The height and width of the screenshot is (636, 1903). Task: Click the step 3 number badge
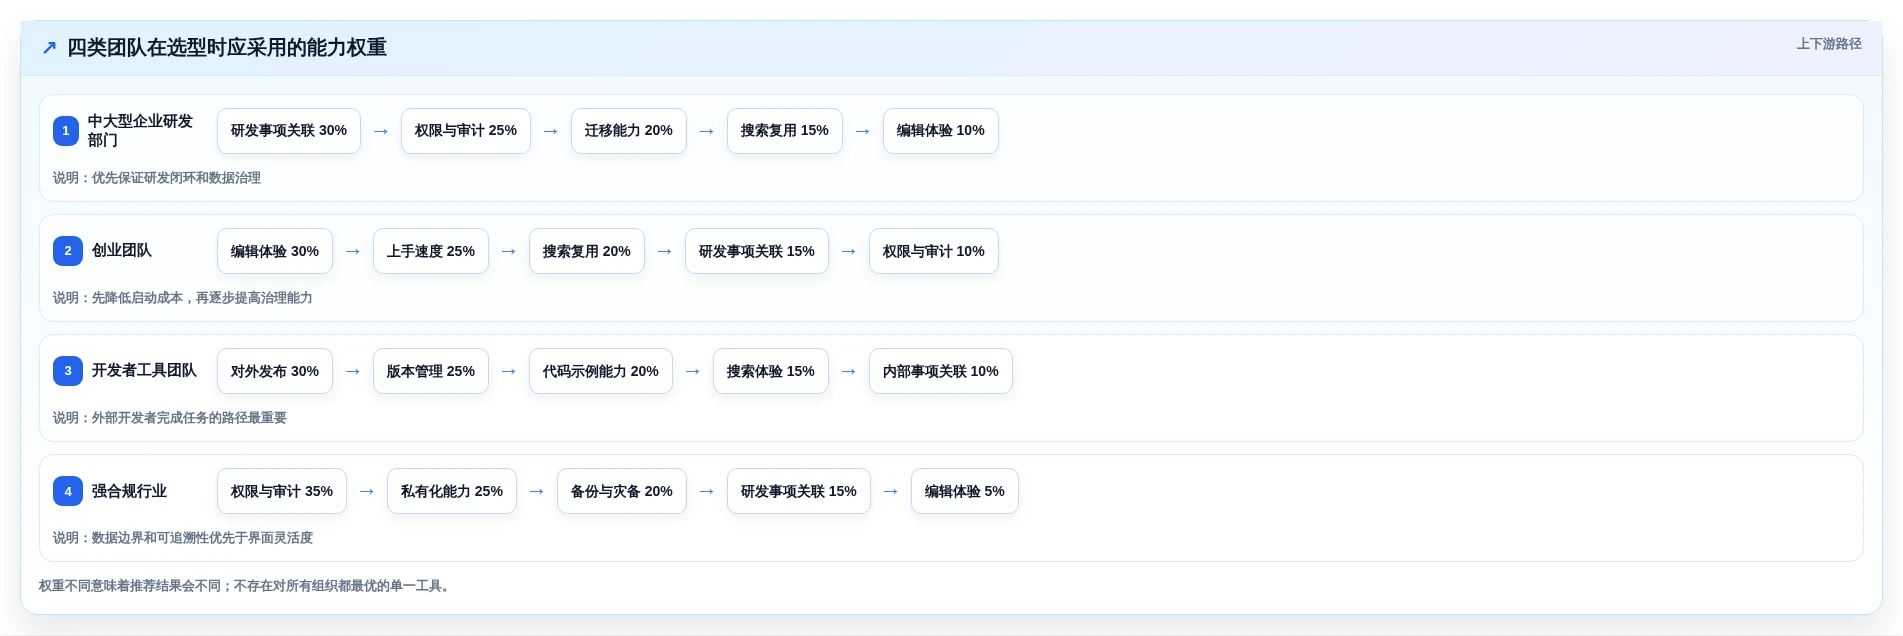point(68,371)
